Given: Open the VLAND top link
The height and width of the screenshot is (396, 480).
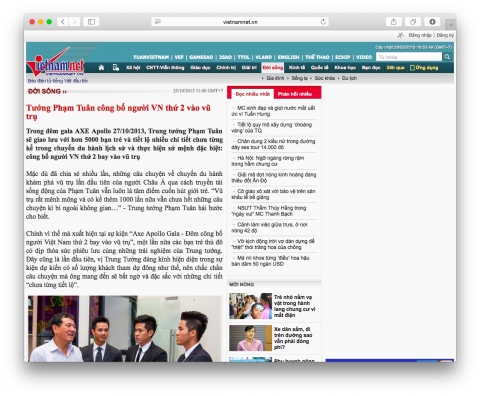Looking at the screenshot, I should coord(264,57).
